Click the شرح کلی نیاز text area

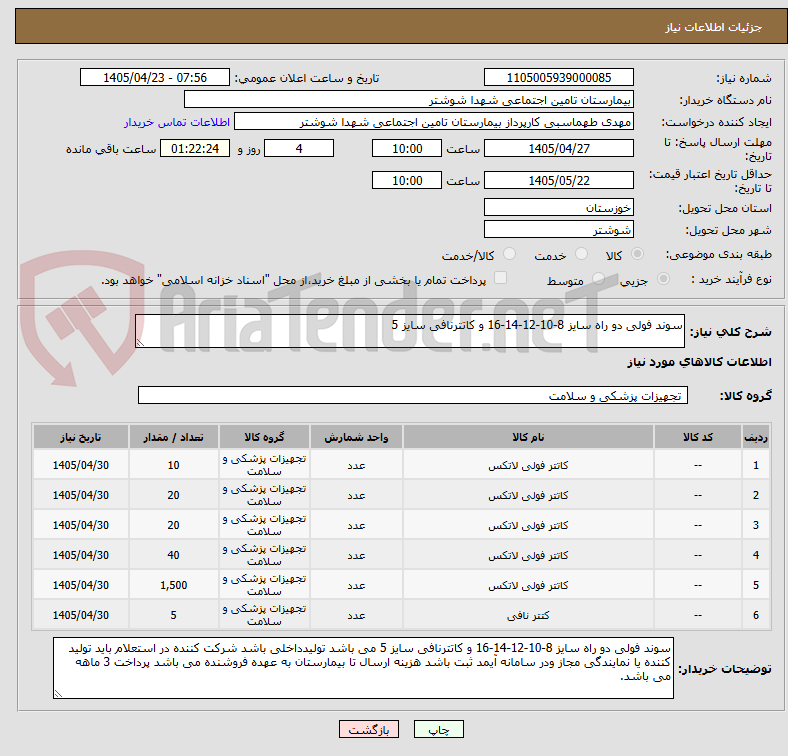pyautogui.click(x=410, y=331)
